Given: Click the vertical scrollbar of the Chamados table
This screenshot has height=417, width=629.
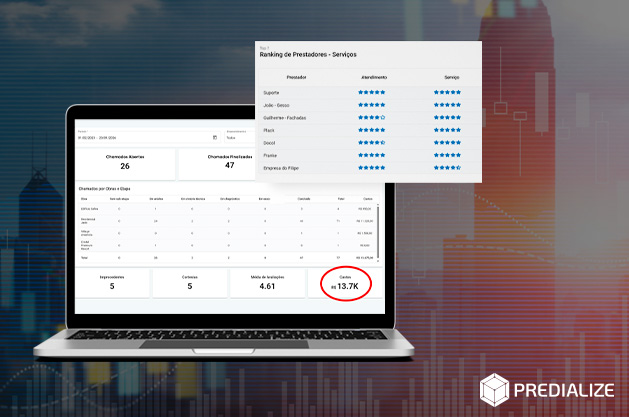Looking at the screenshot, I should 378,233.
